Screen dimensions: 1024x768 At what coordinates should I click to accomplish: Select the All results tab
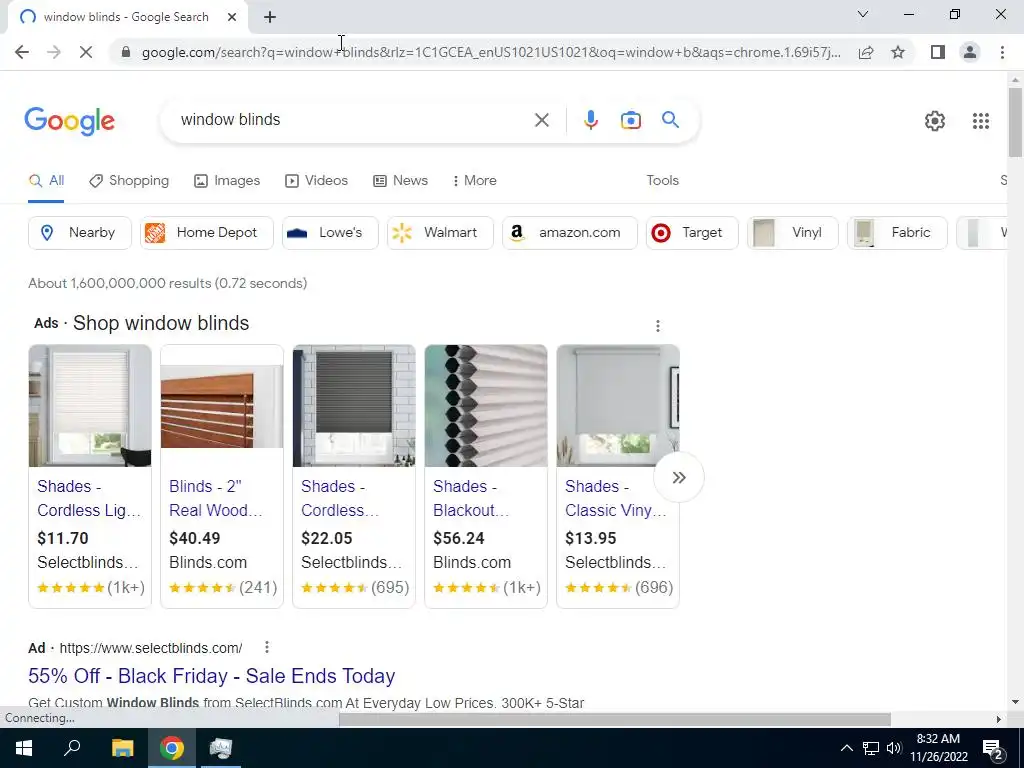click(x=46, y=181)
